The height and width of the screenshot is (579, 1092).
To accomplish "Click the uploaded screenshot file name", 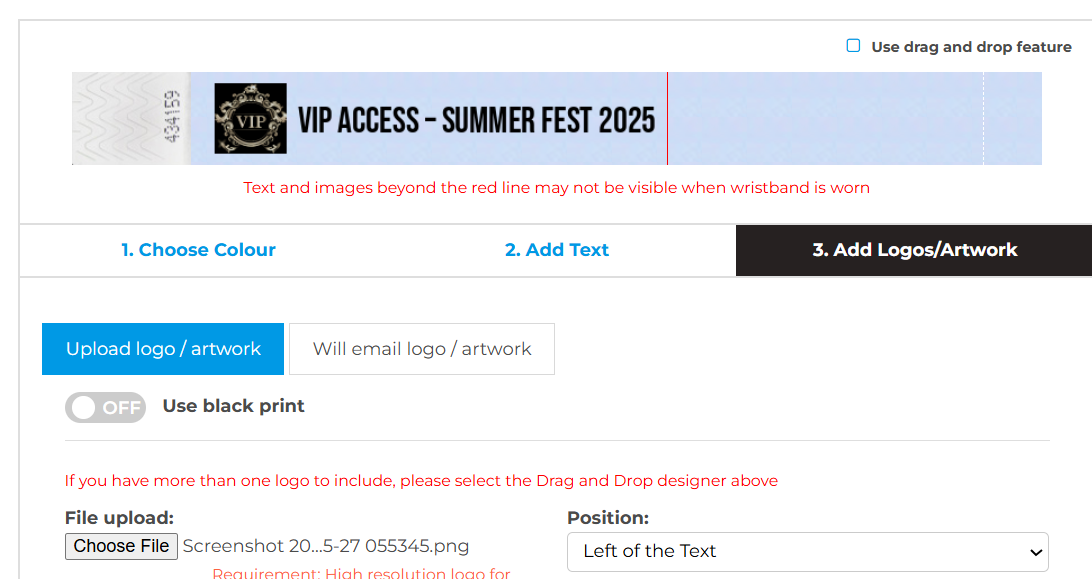I will 325,546.
